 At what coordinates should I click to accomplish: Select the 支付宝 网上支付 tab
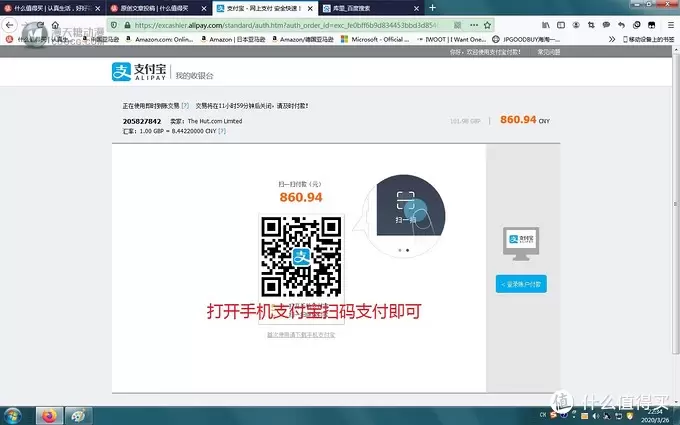[x=265, y=8]
